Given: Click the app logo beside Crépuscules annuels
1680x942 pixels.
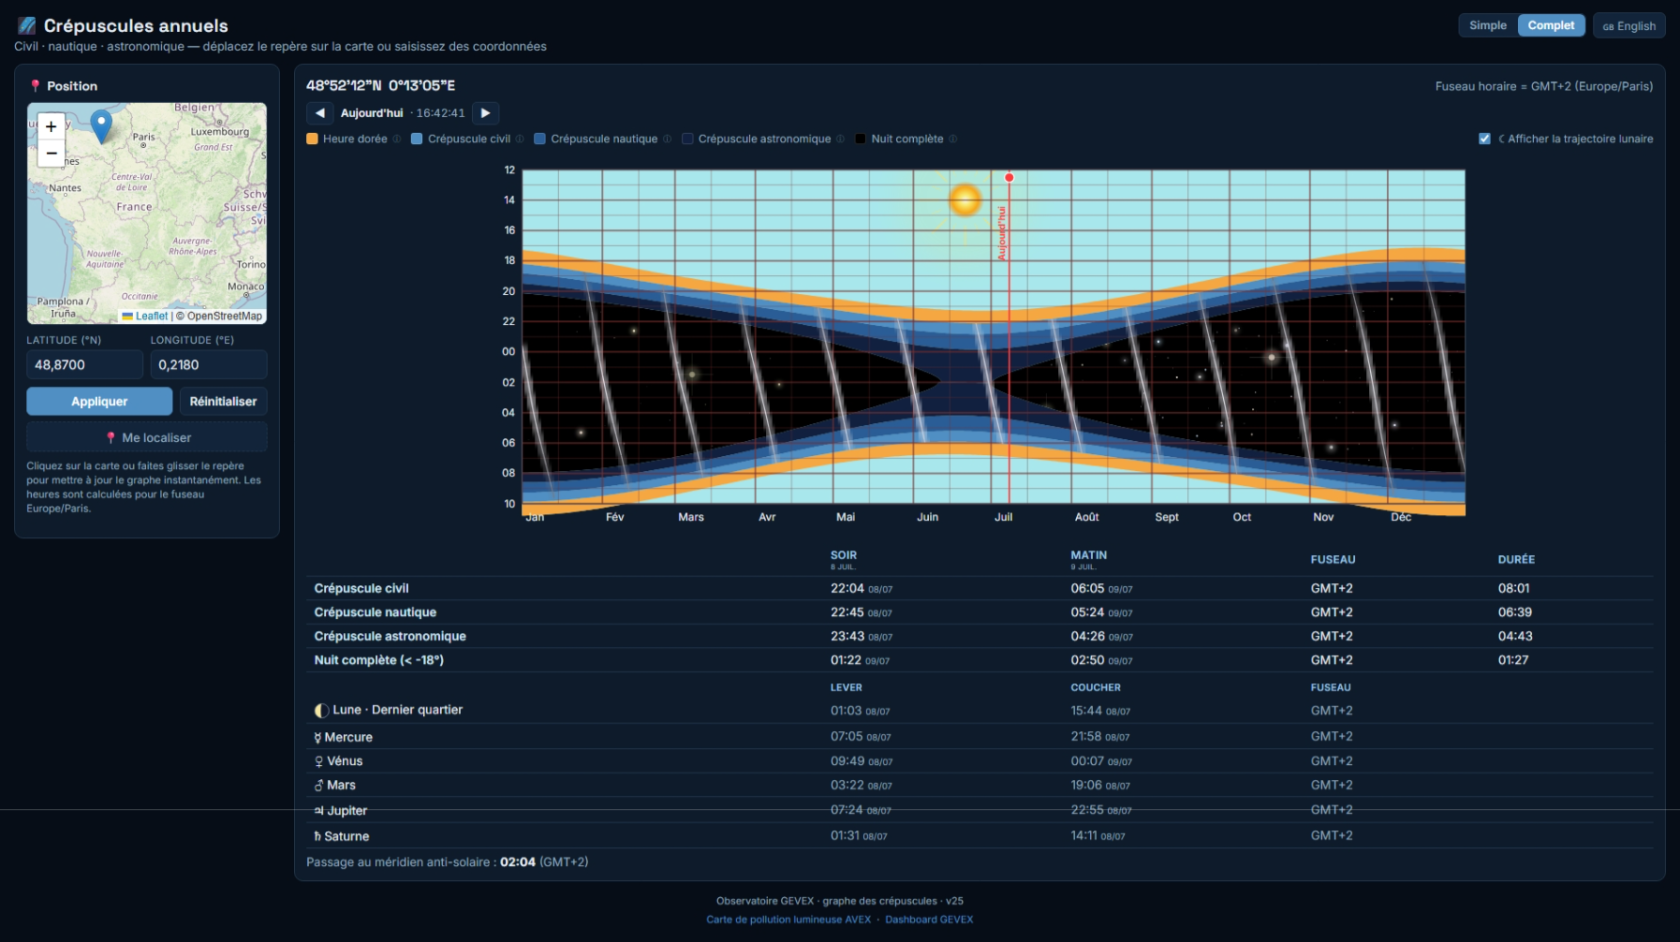Looking at the screenshot, I should (x=27, y=25).
